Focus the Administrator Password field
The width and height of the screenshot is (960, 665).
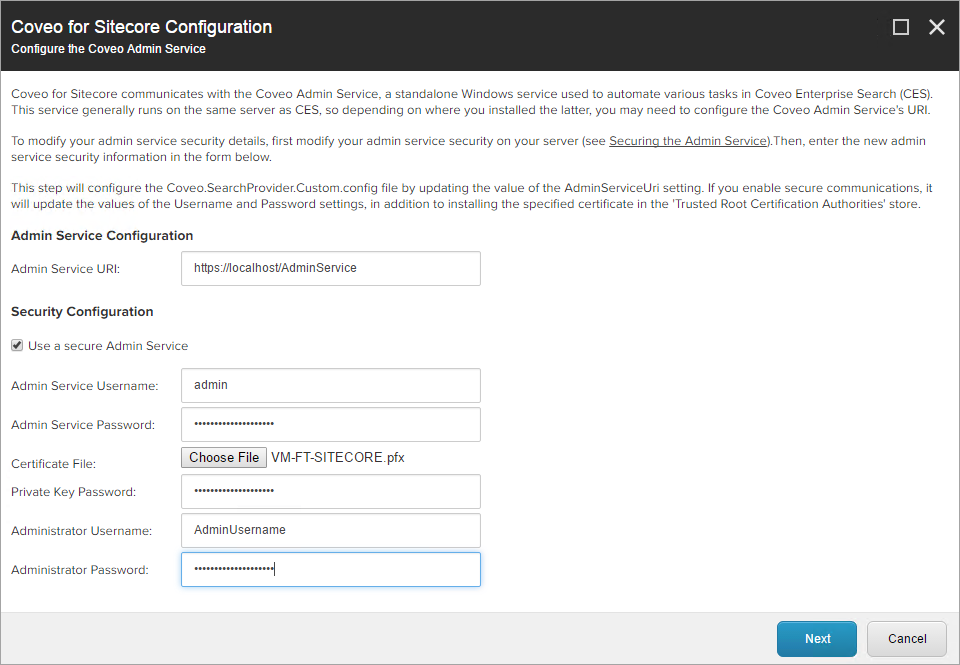click(x=330, y=568)
